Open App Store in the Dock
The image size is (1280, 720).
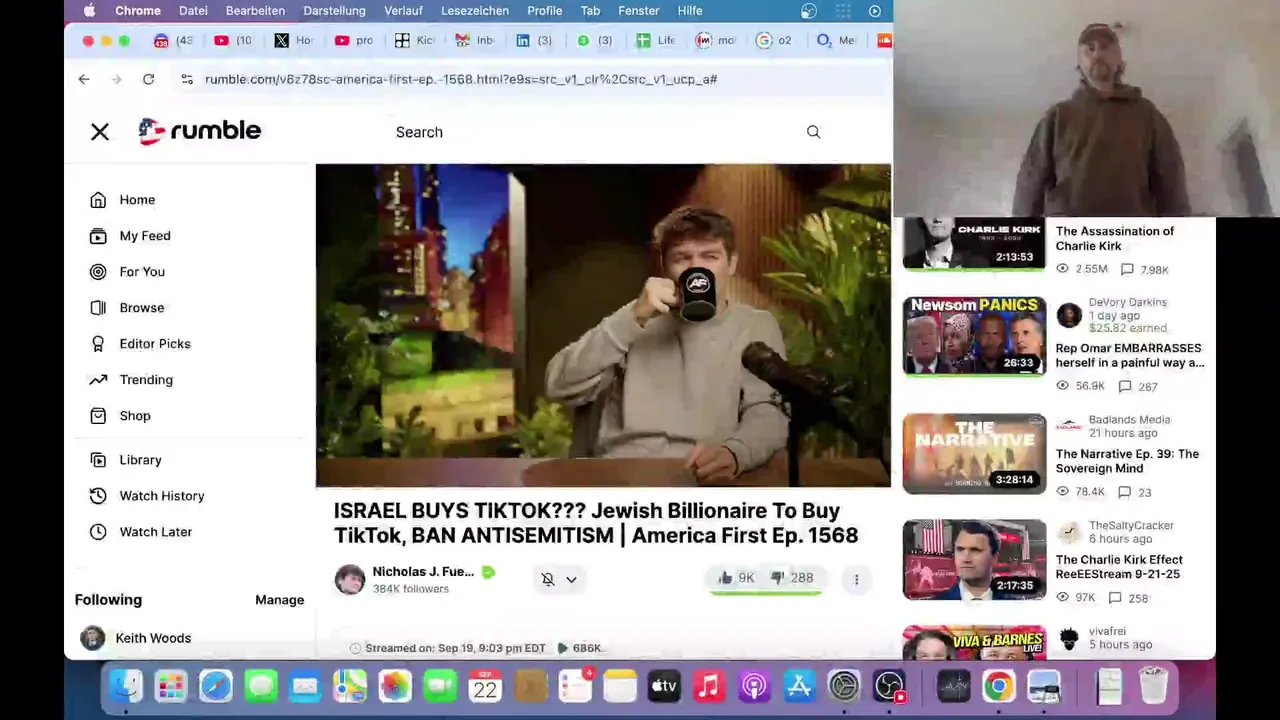[x=799, y=686]
